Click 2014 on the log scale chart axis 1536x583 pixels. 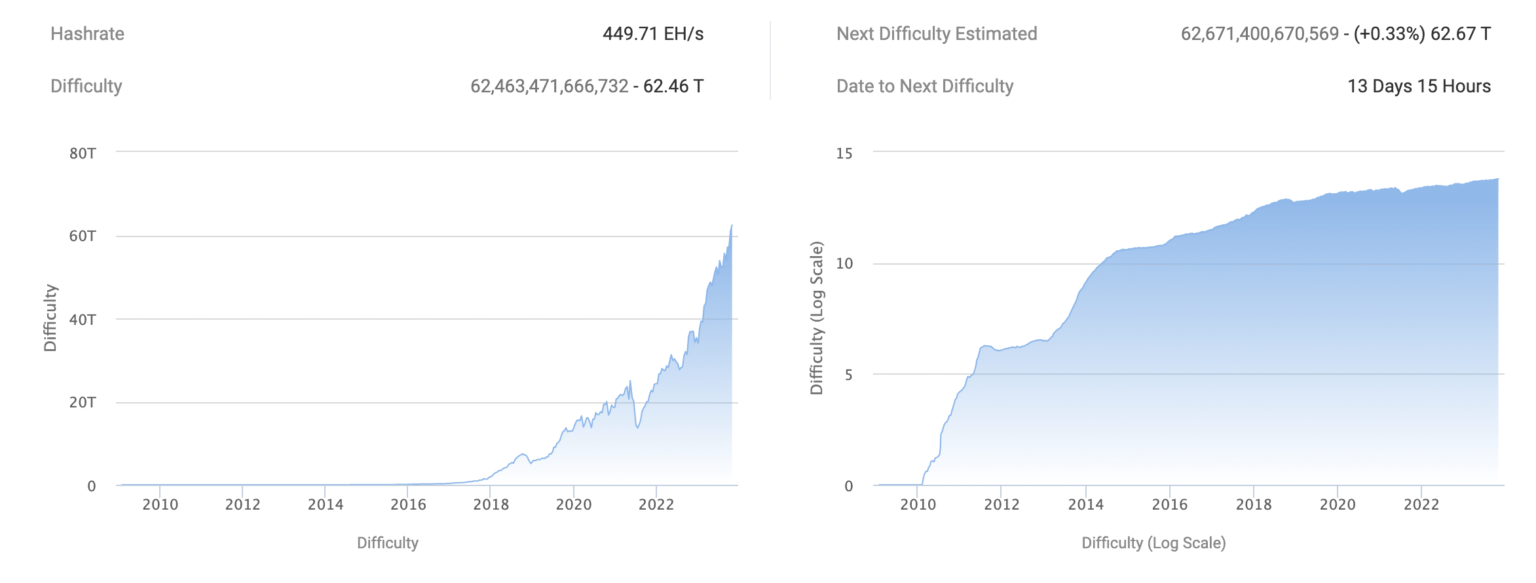click(1086, 505)
